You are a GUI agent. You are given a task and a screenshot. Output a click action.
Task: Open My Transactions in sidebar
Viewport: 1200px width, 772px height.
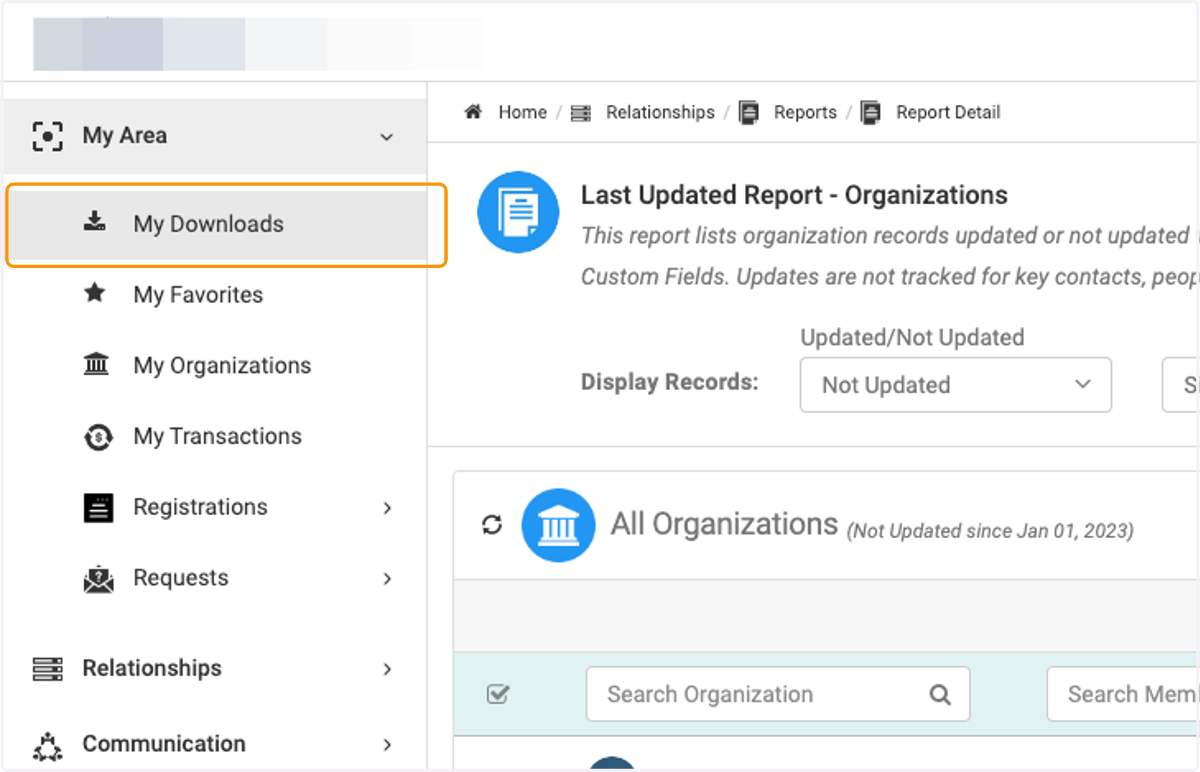[217, 437]
